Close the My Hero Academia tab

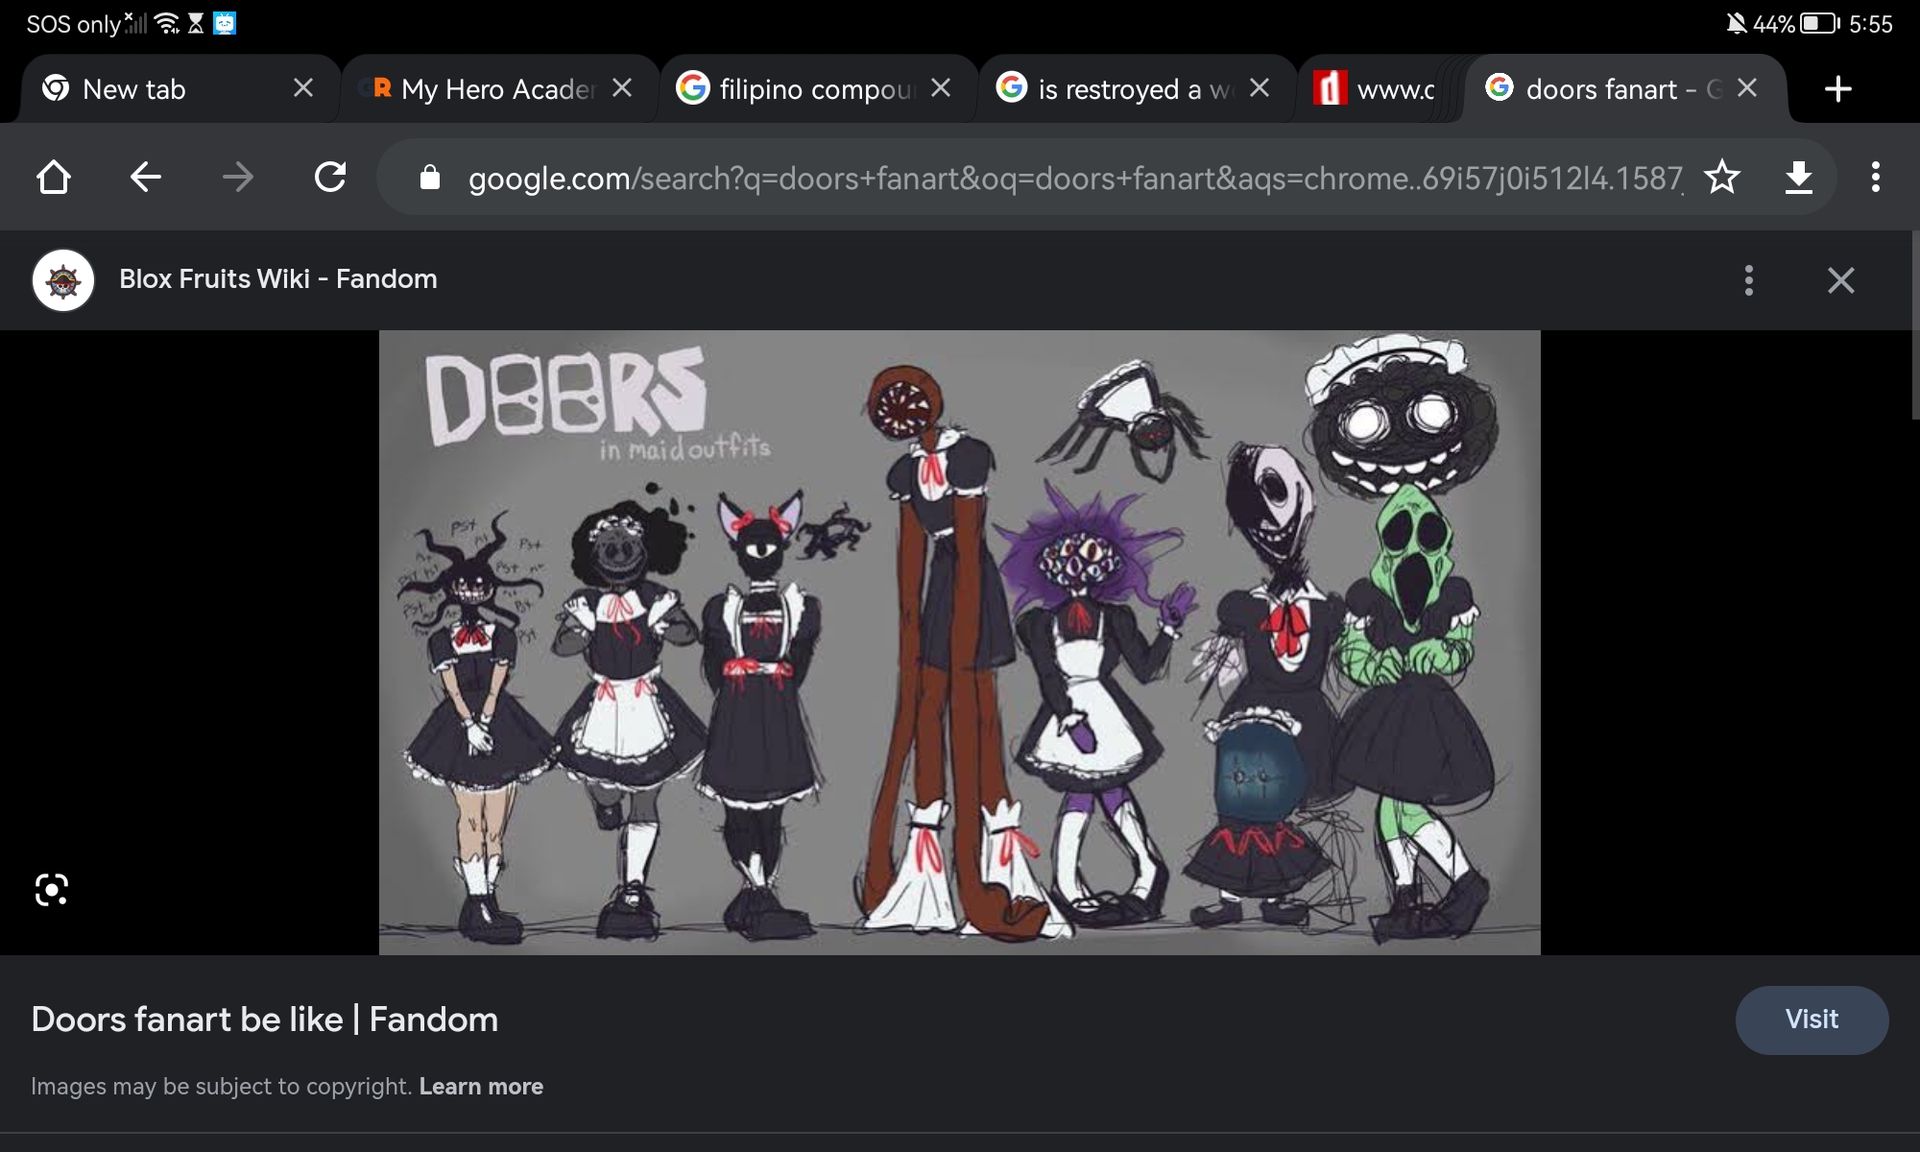(x=622, y=88)
